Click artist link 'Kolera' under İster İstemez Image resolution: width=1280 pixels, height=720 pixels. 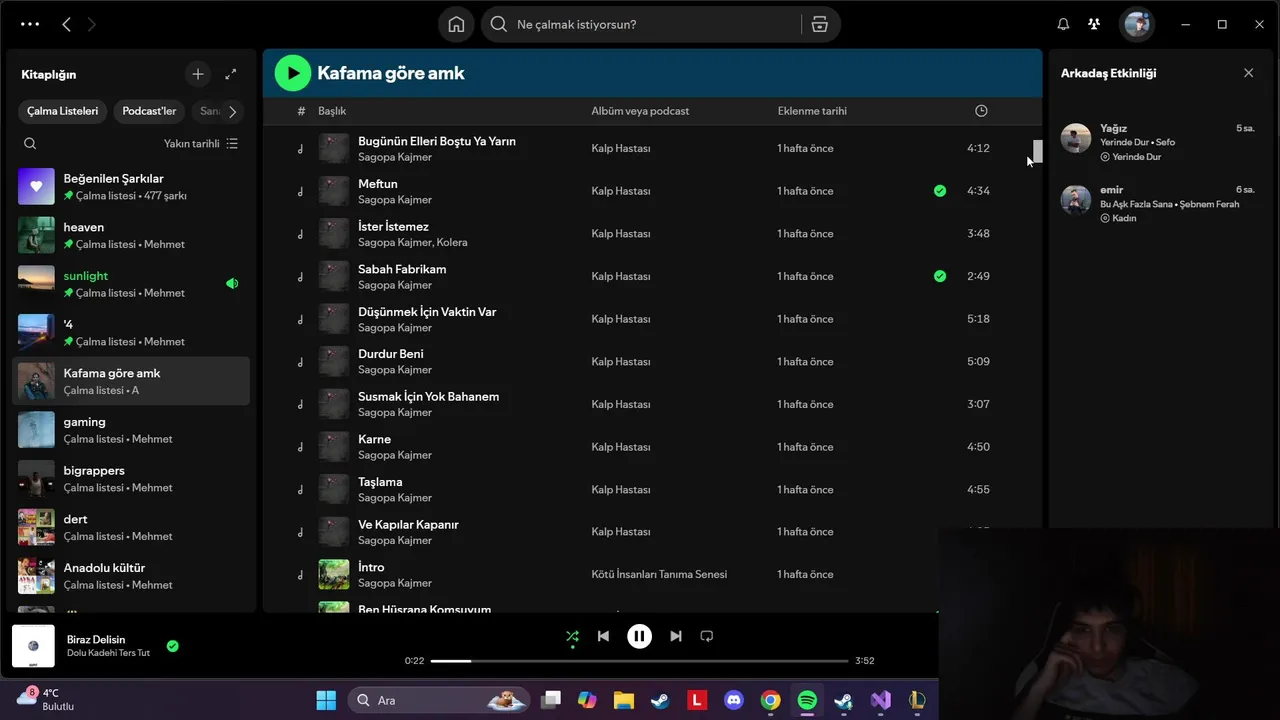(x=452, y=242)
